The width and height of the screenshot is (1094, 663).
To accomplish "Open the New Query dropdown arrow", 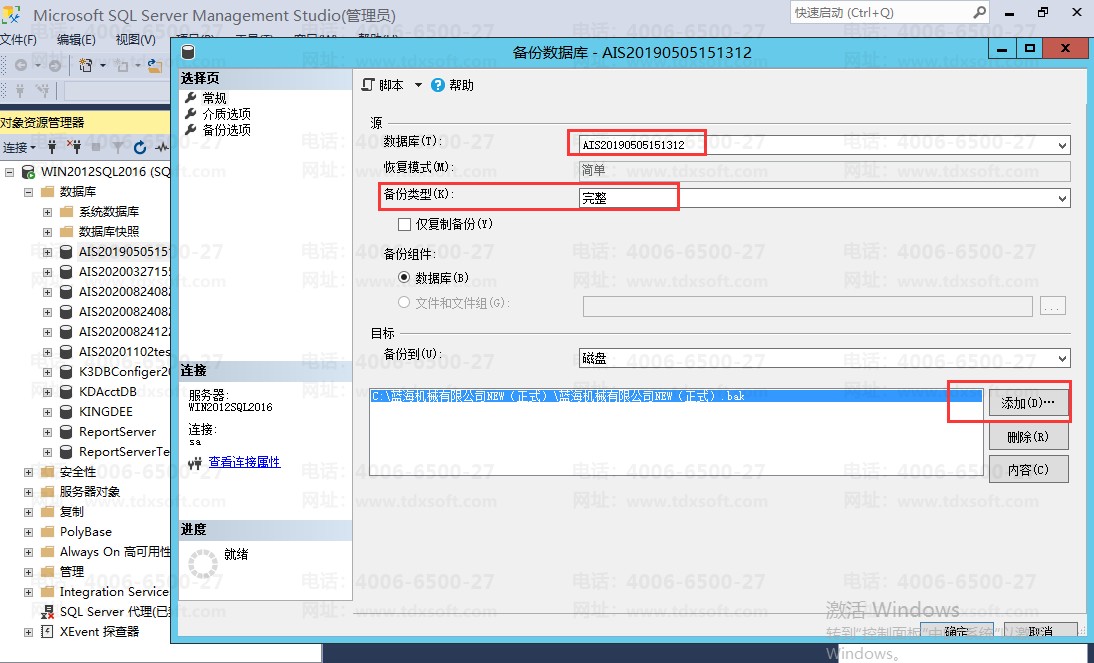I will [103, 65].
